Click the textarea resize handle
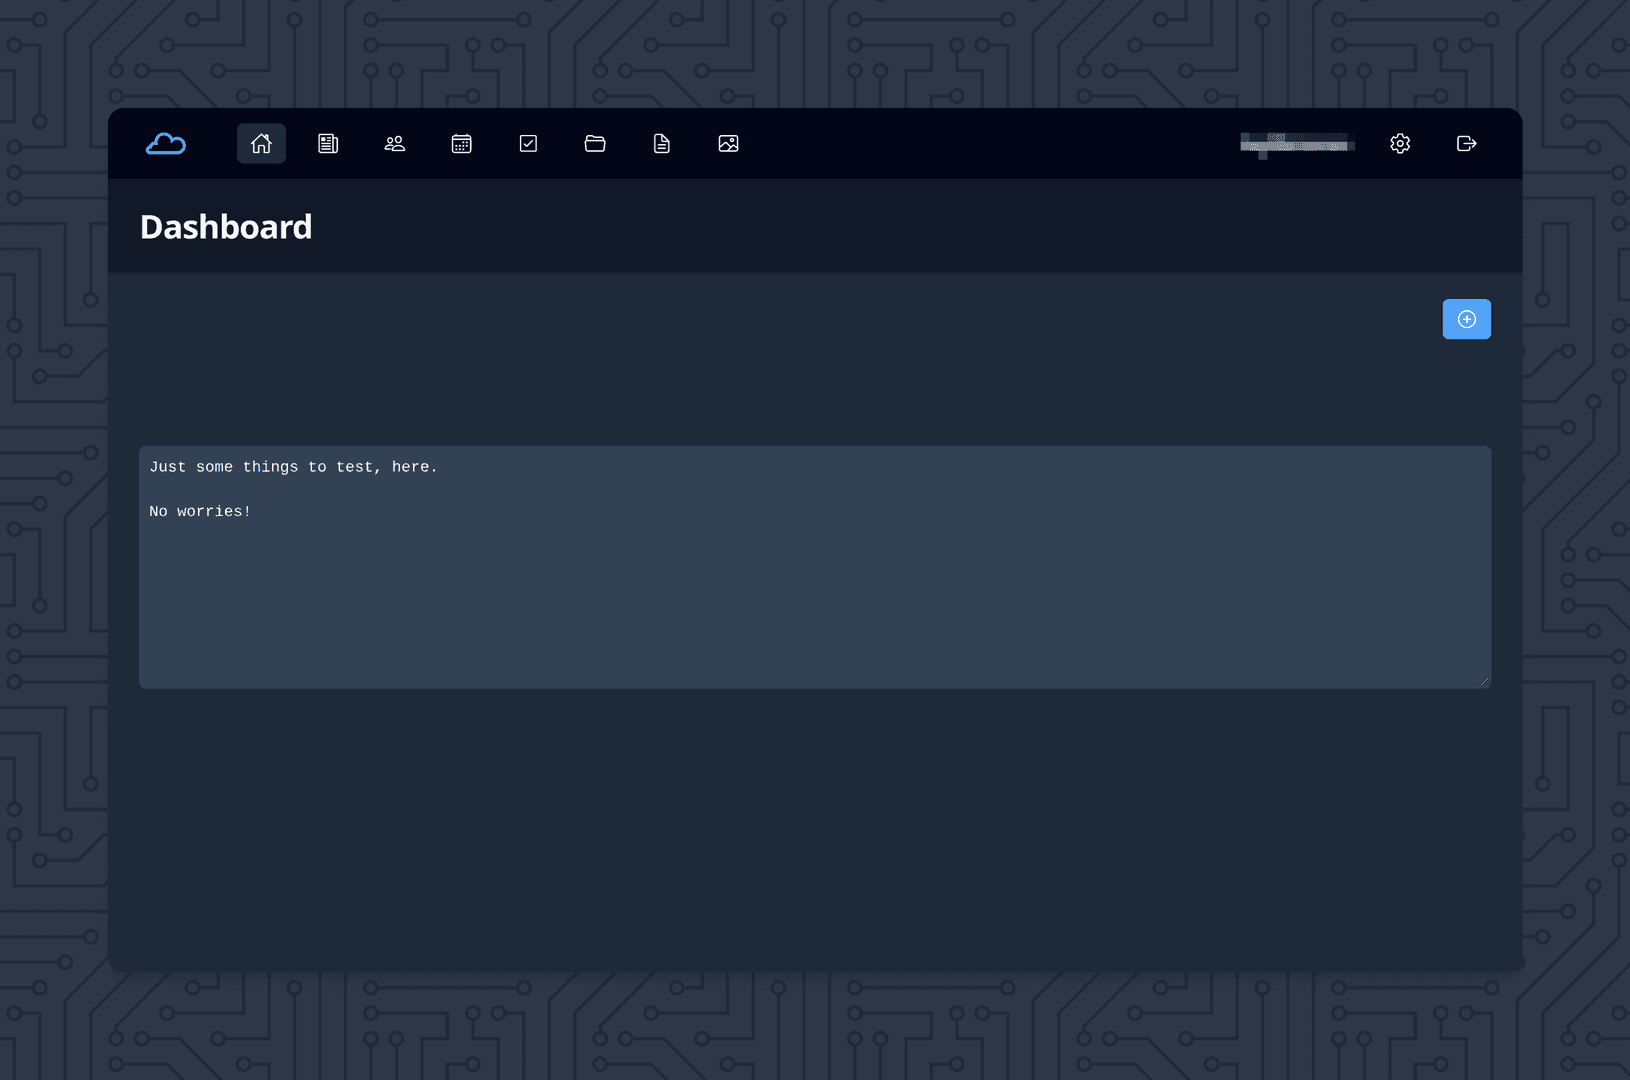This screenshot has height=1080, width=1630. pos(1482,681)
